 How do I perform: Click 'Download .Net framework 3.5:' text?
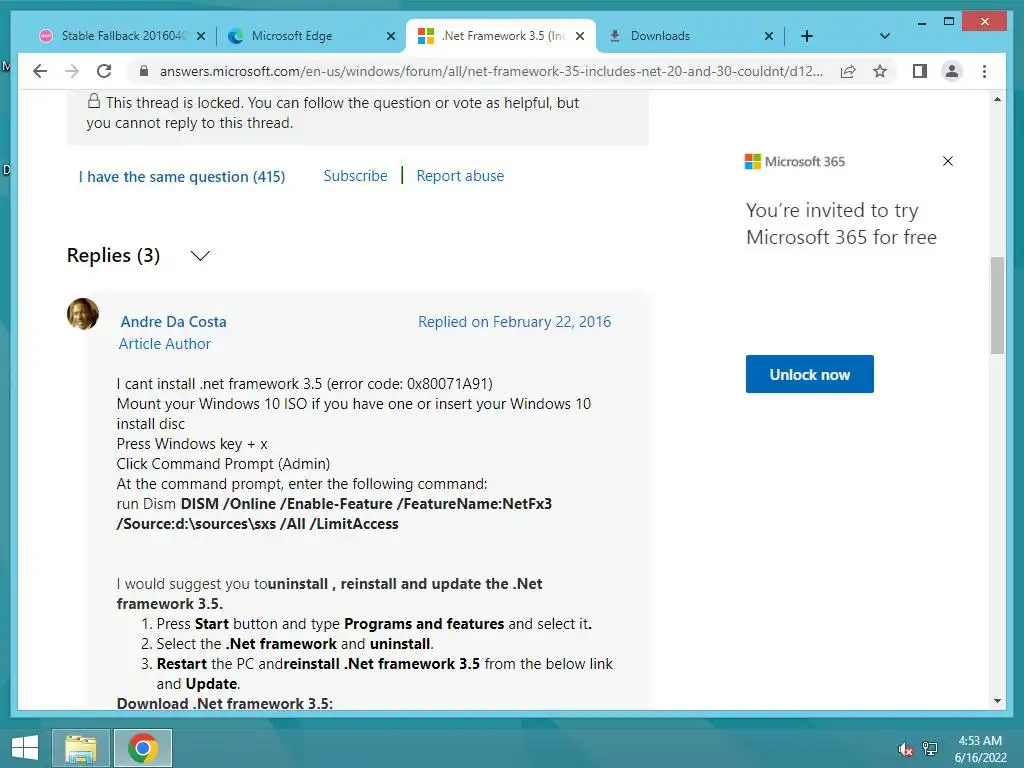(x=225, y=703)
